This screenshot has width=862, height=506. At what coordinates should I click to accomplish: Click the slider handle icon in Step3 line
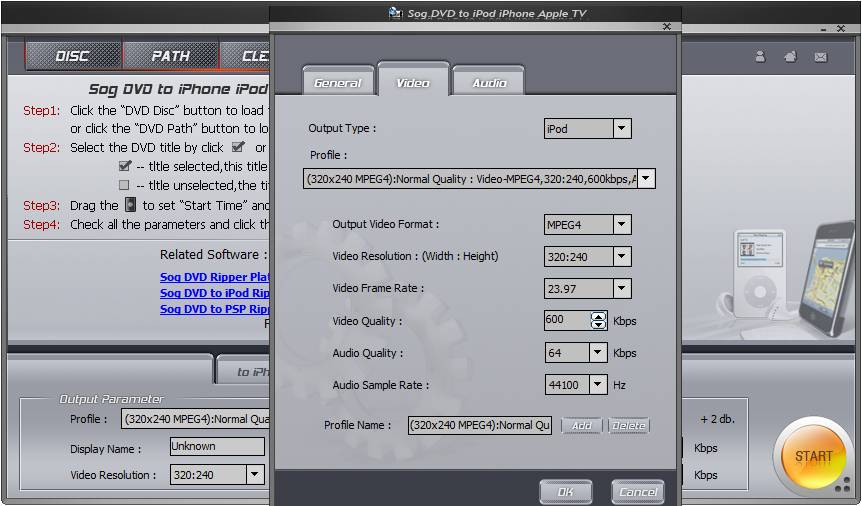point(130,205)
